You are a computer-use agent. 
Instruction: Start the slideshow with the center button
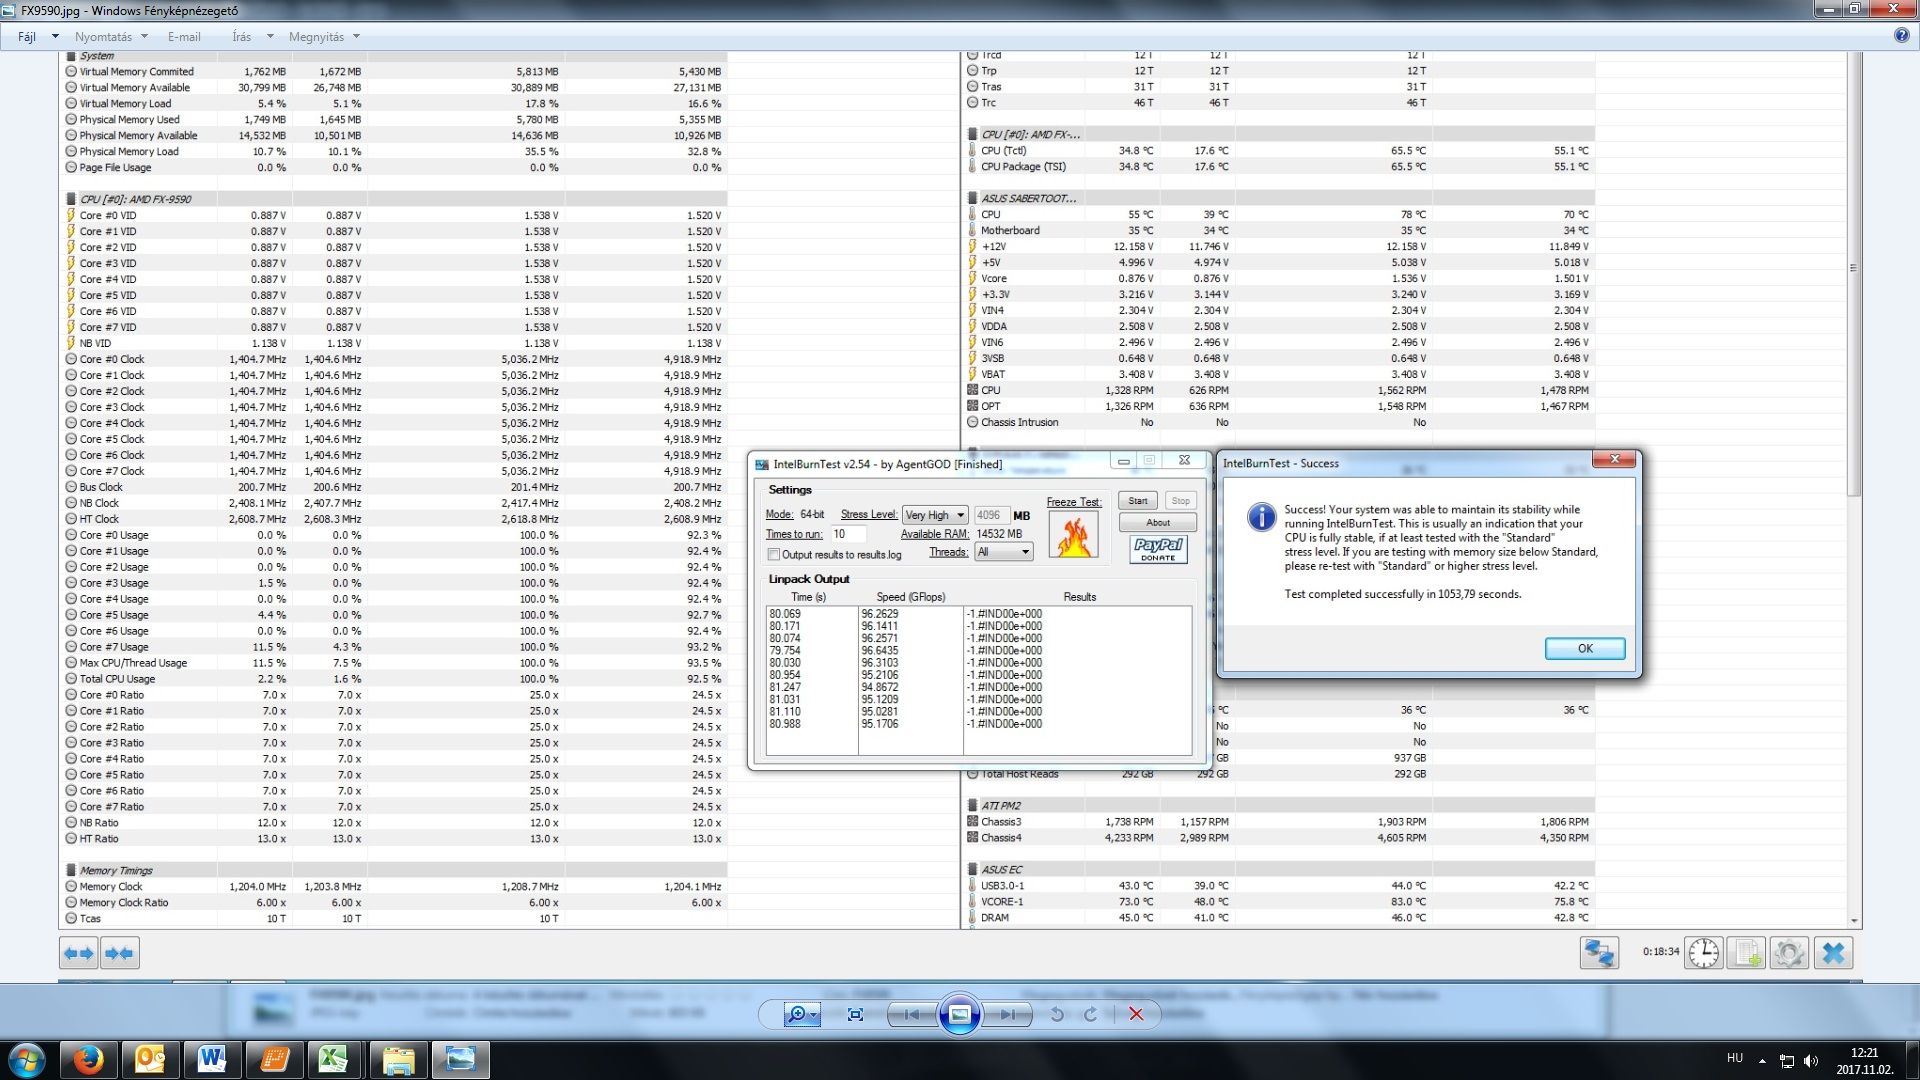tap(959, 1014)
